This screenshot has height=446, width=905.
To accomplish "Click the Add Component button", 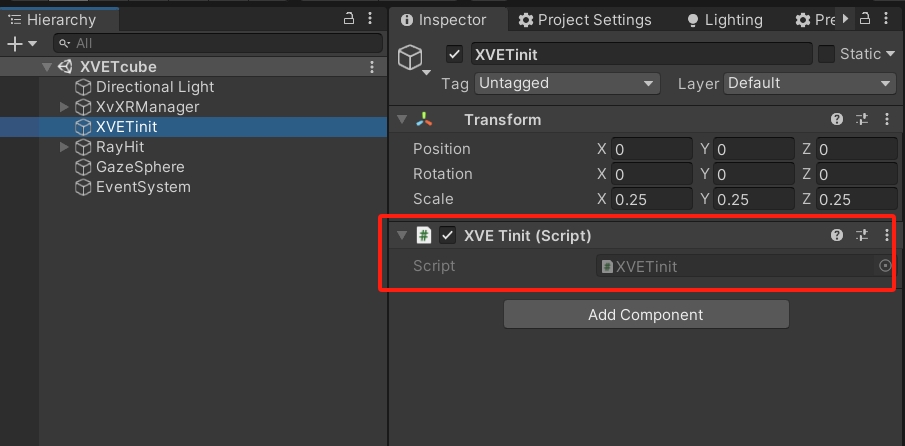I will coord(646,314).
